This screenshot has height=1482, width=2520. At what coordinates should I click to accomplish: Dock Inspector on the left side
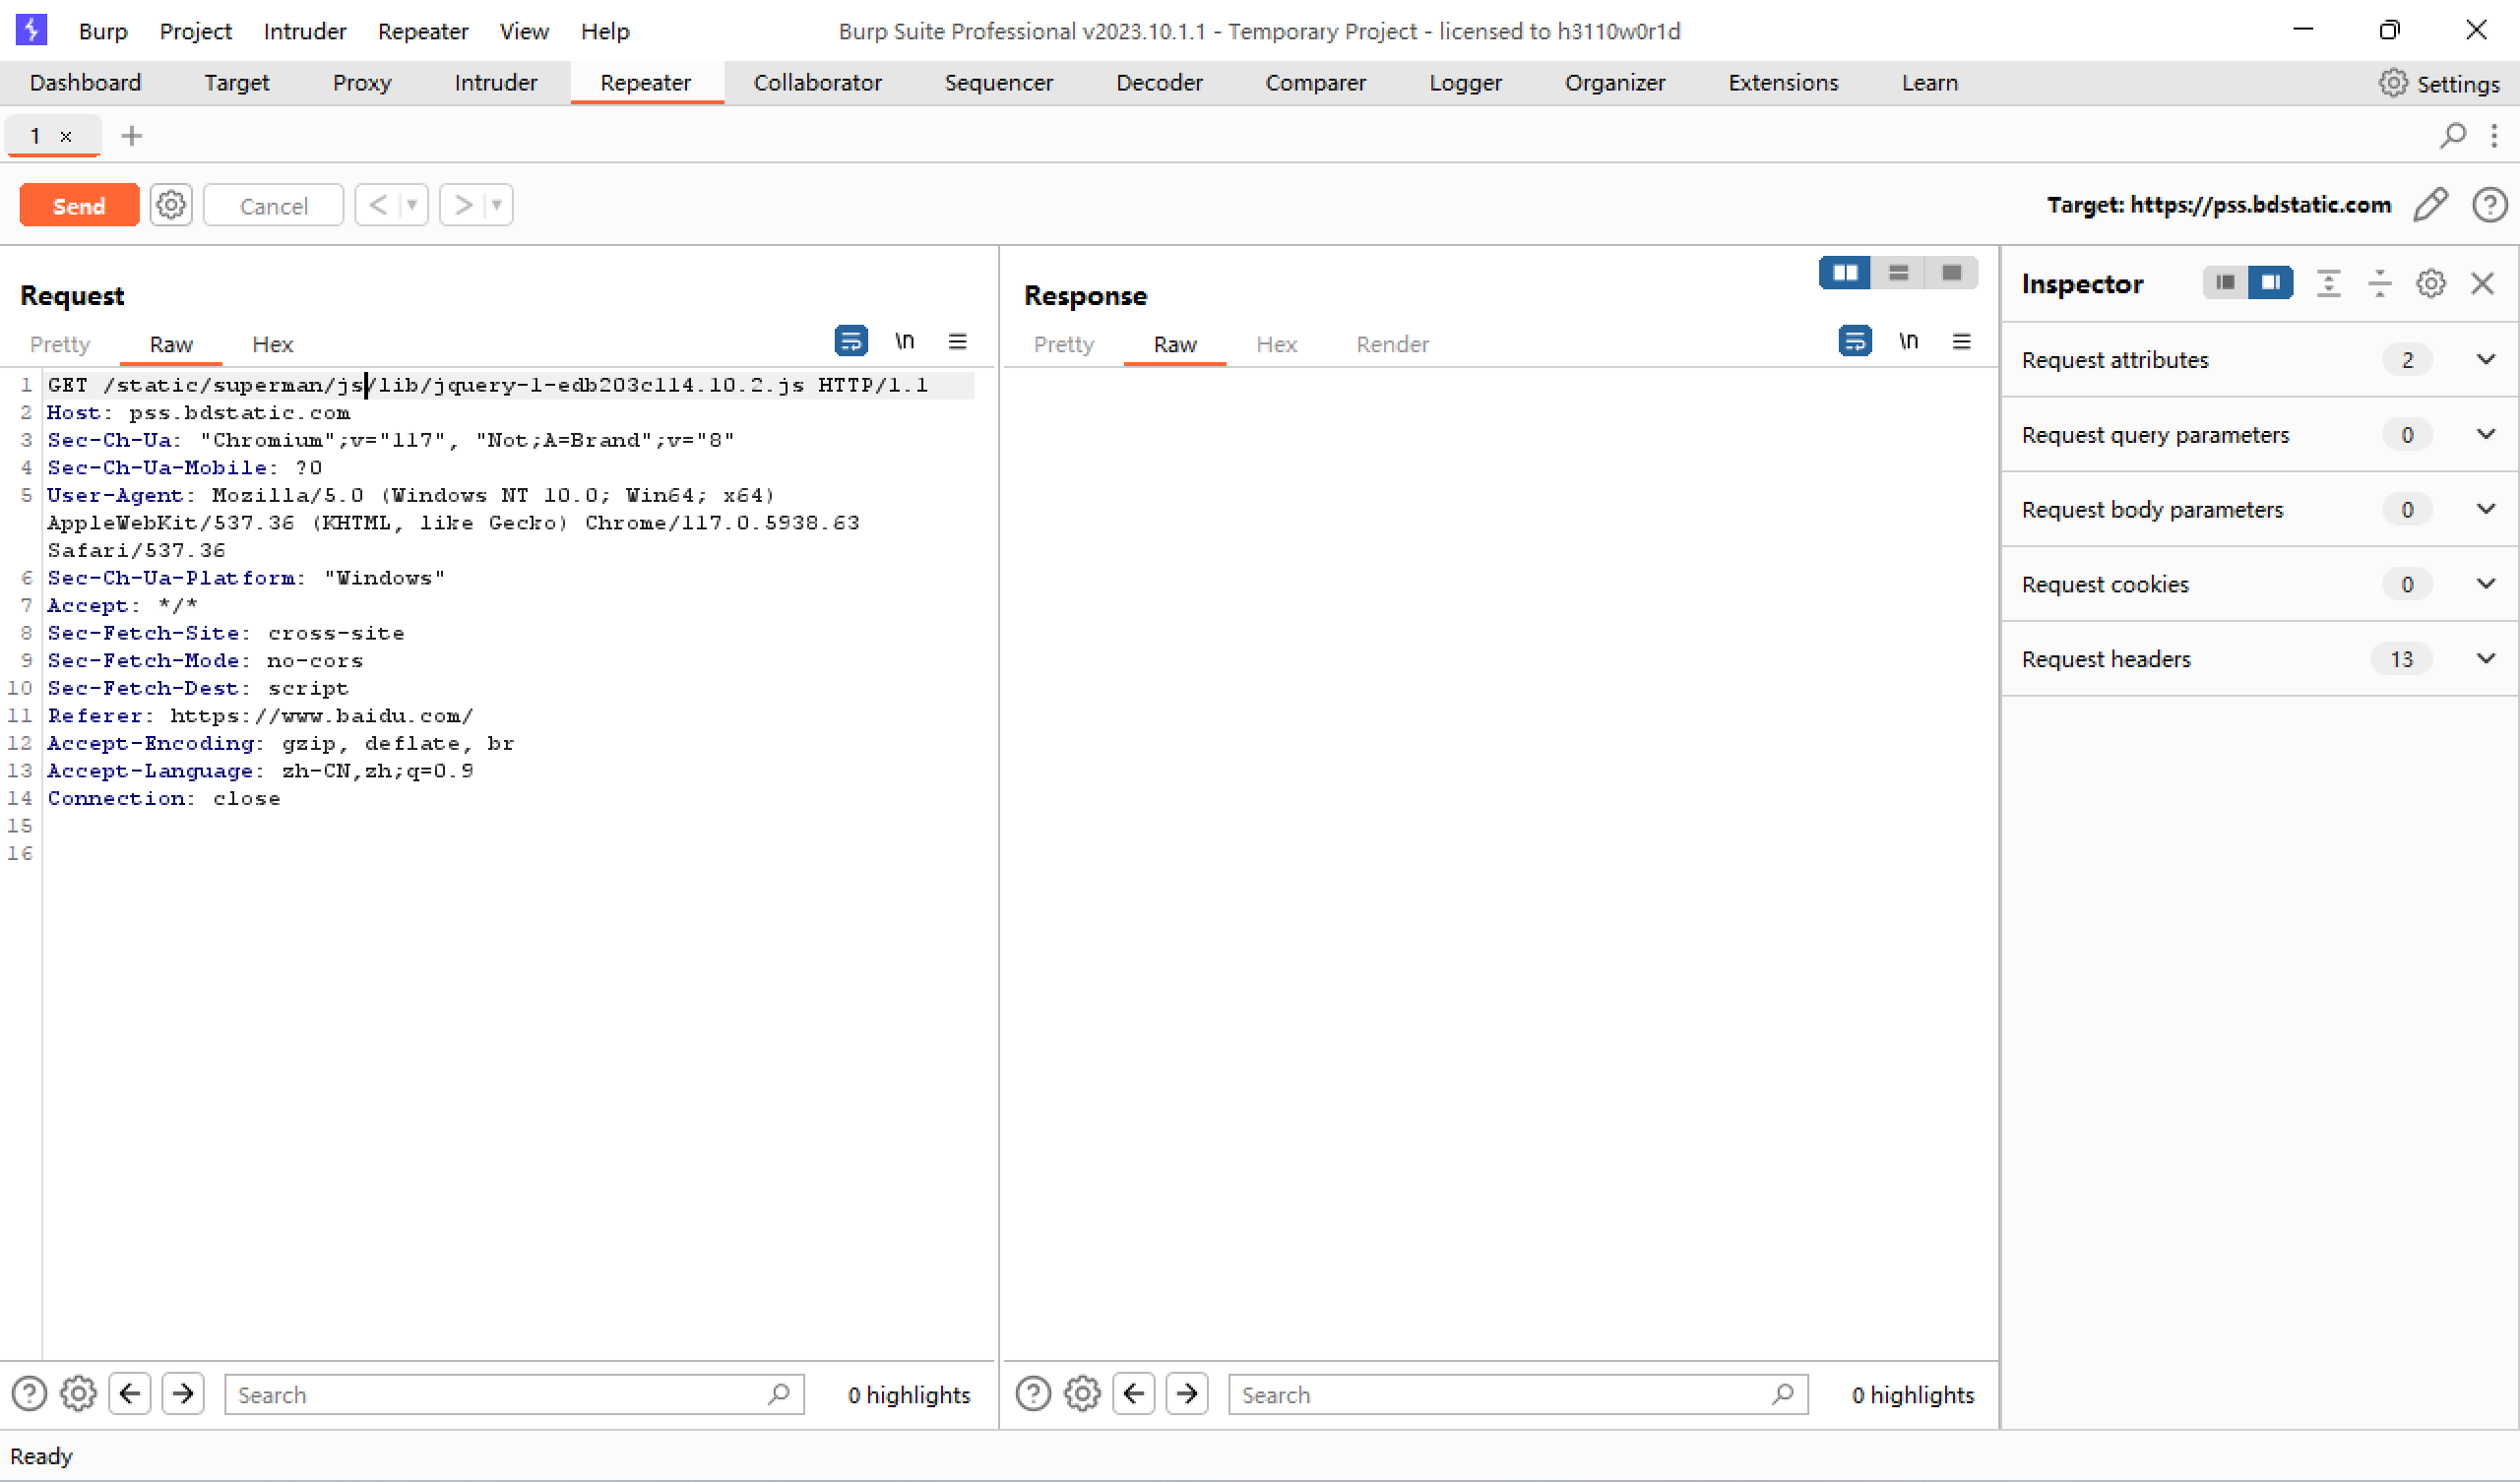(x=2225, y=283)
